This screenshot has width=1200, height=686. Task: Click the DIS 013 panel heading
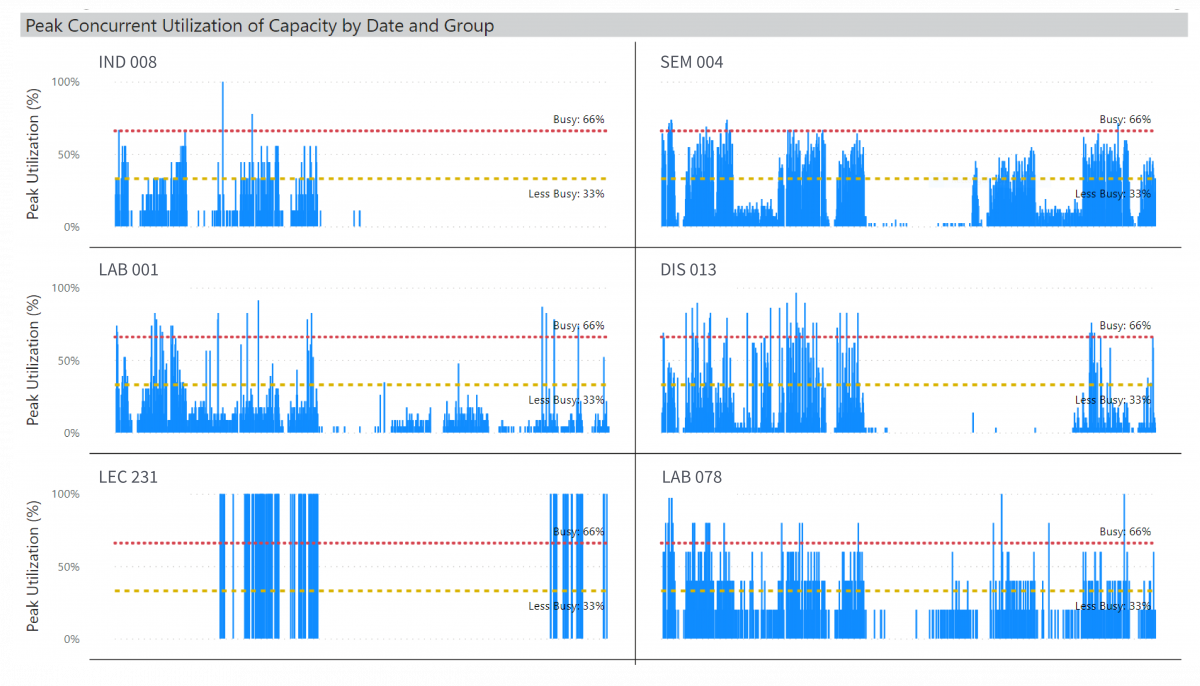tap(688, 270)
